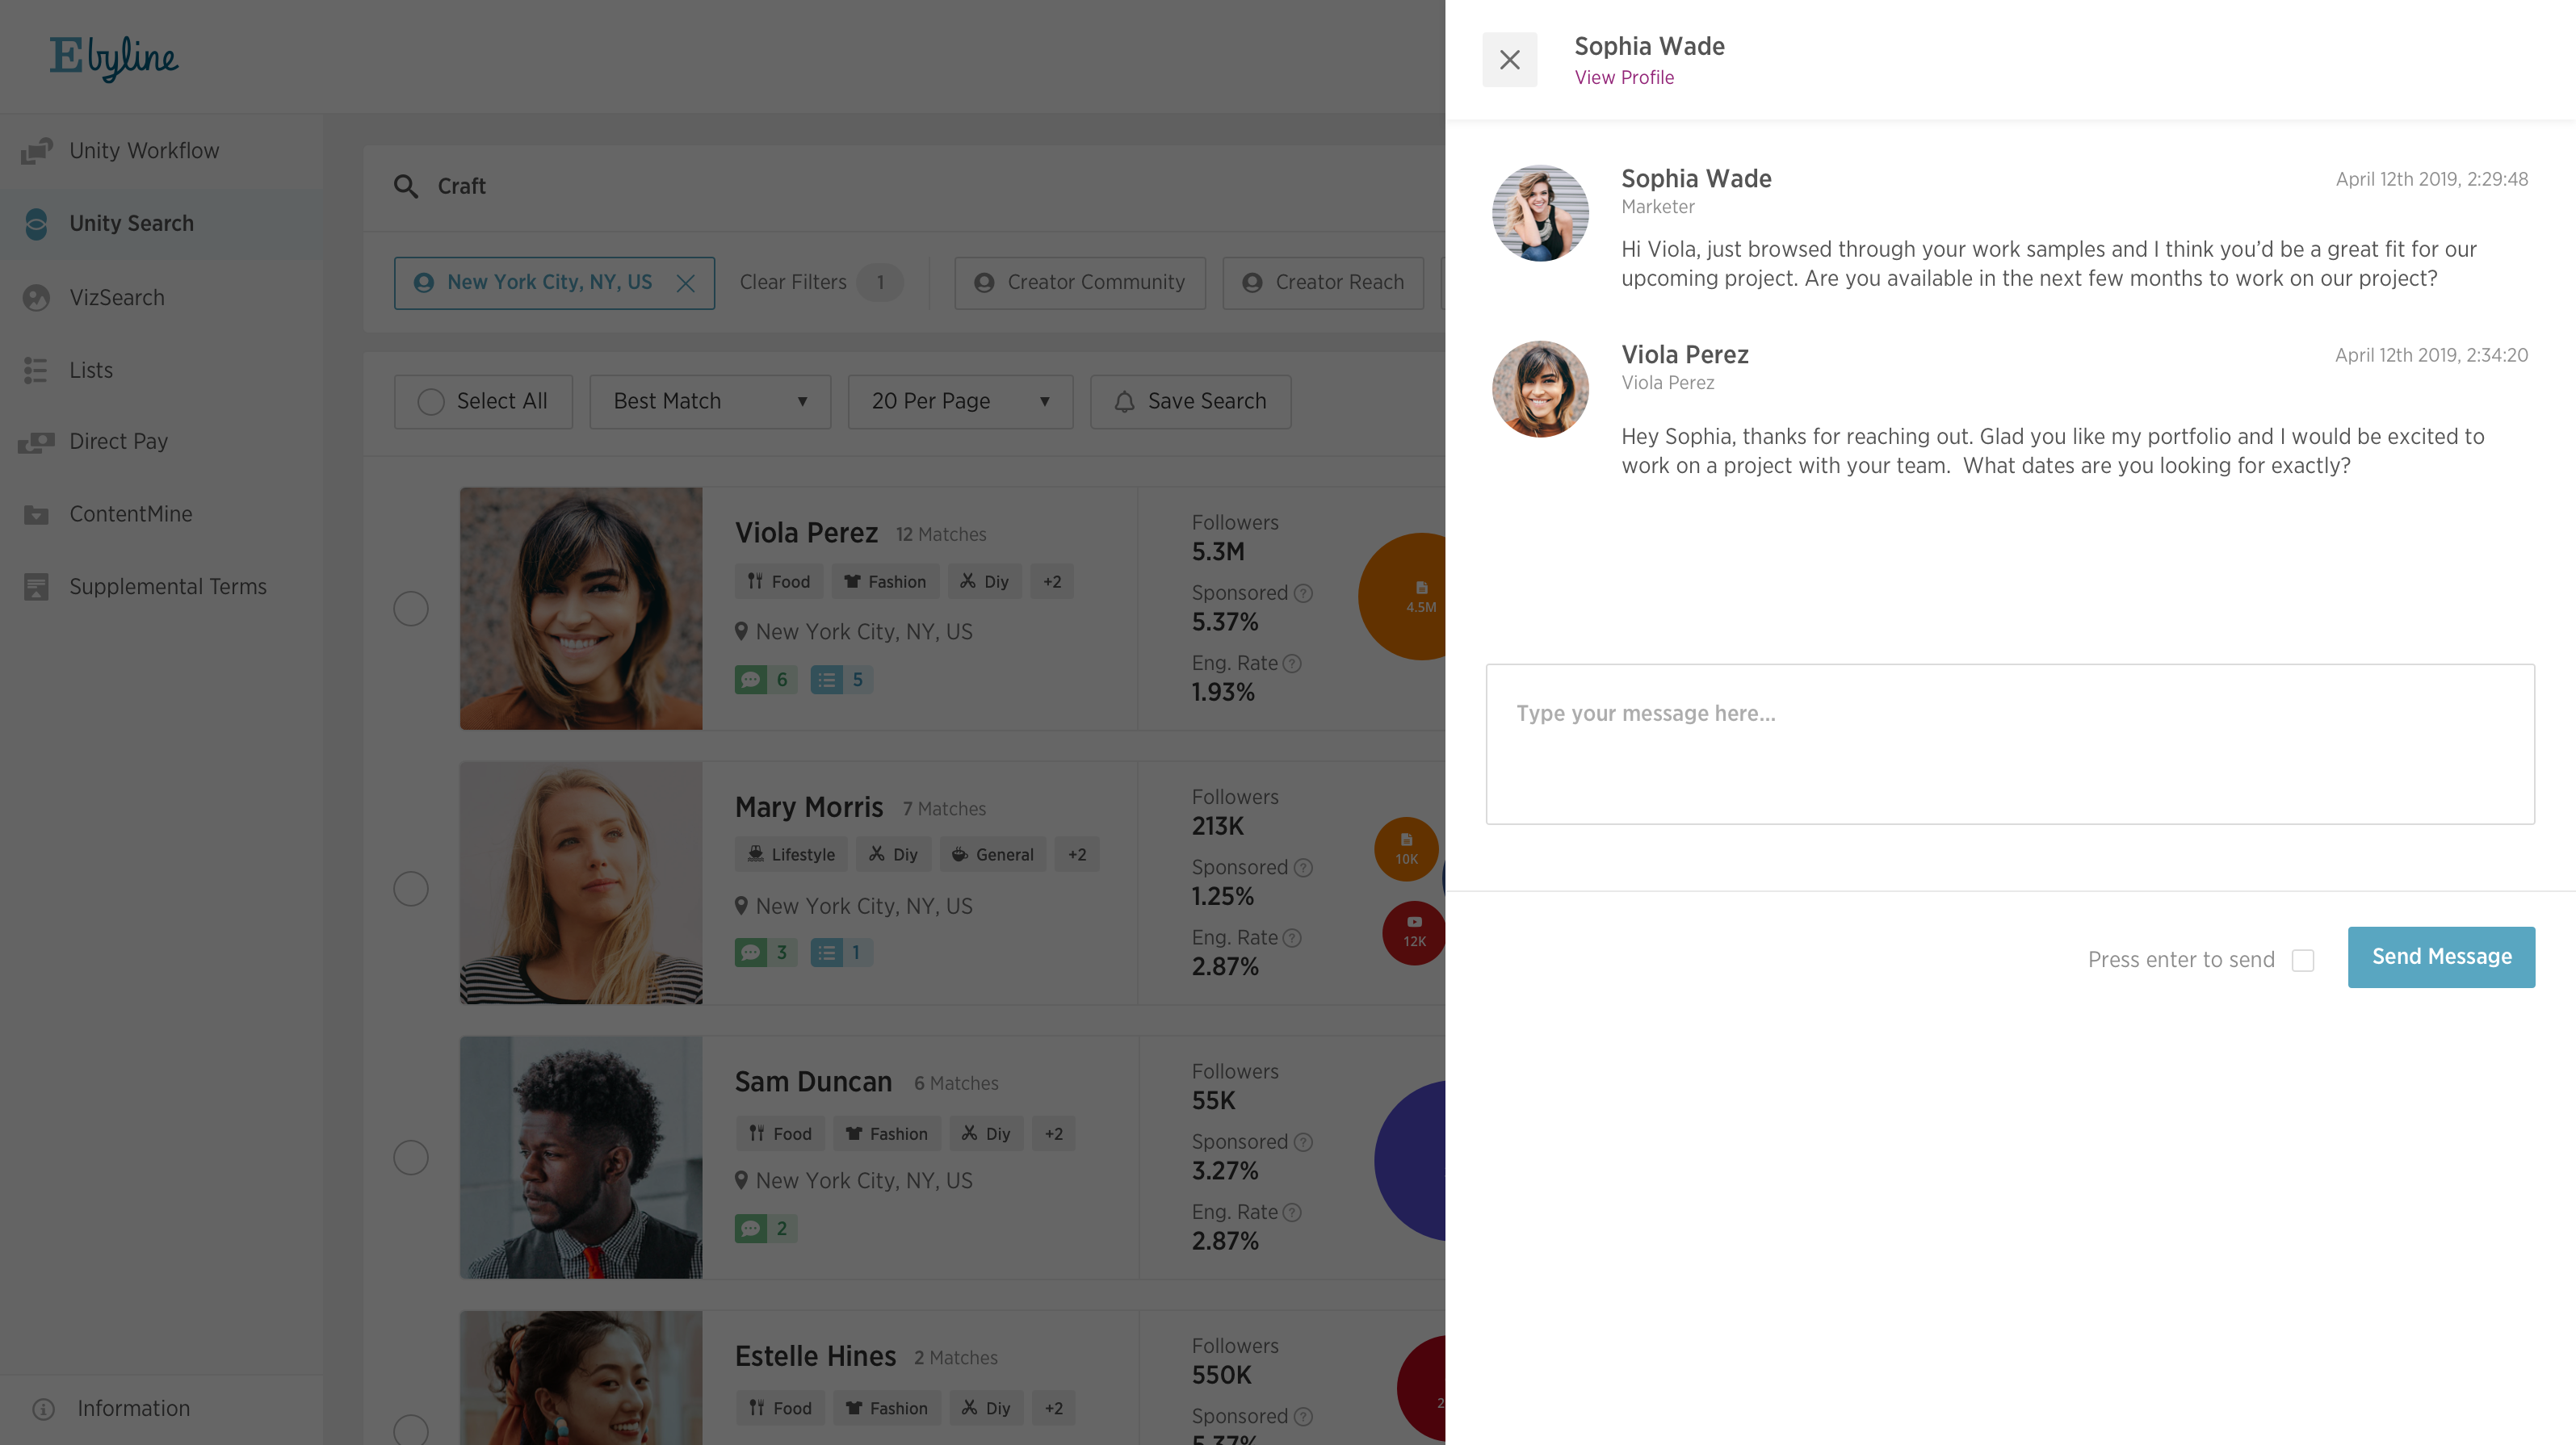Image resolution: width=2576 pixels, height=1445 pixels.
Task: Click the Viola Perez name in results
Action: (806, 534)
